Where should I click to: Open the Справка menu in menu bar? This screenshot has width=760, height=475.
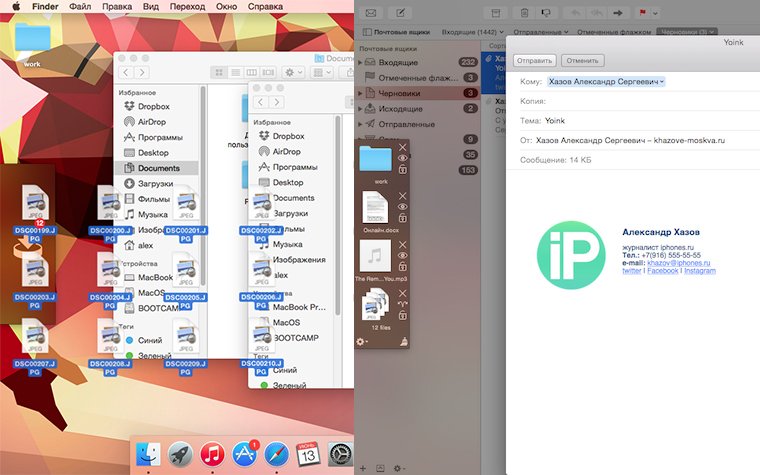click(265, 6)
